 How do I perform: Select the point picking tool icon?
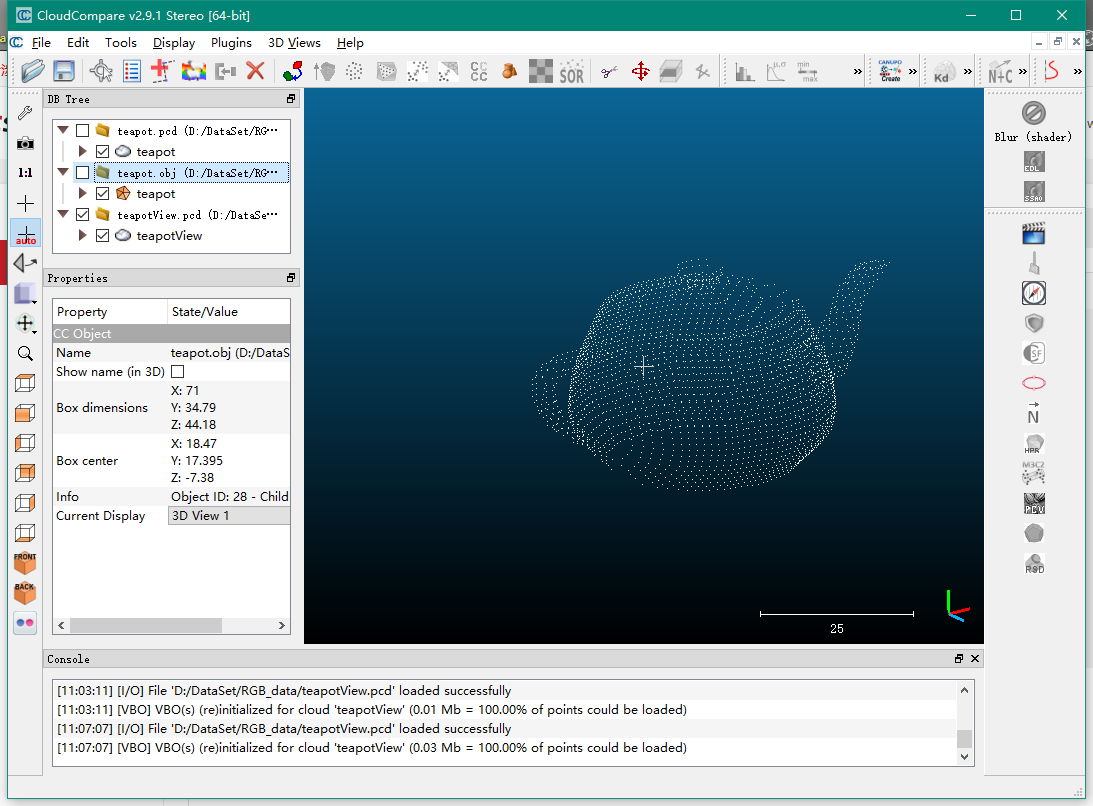coord(101,71)
